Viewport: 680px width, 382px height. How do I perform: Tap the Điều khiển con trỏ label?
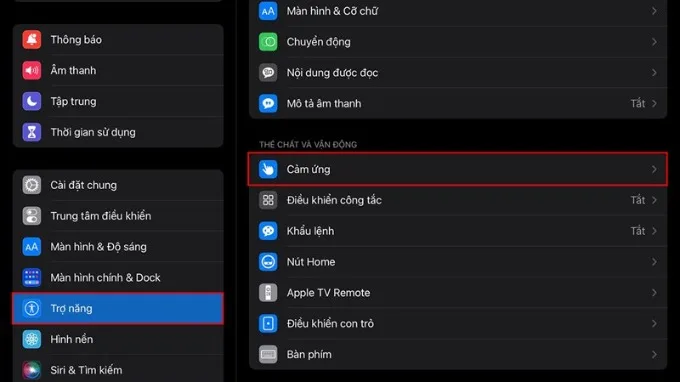pos(330,323)
